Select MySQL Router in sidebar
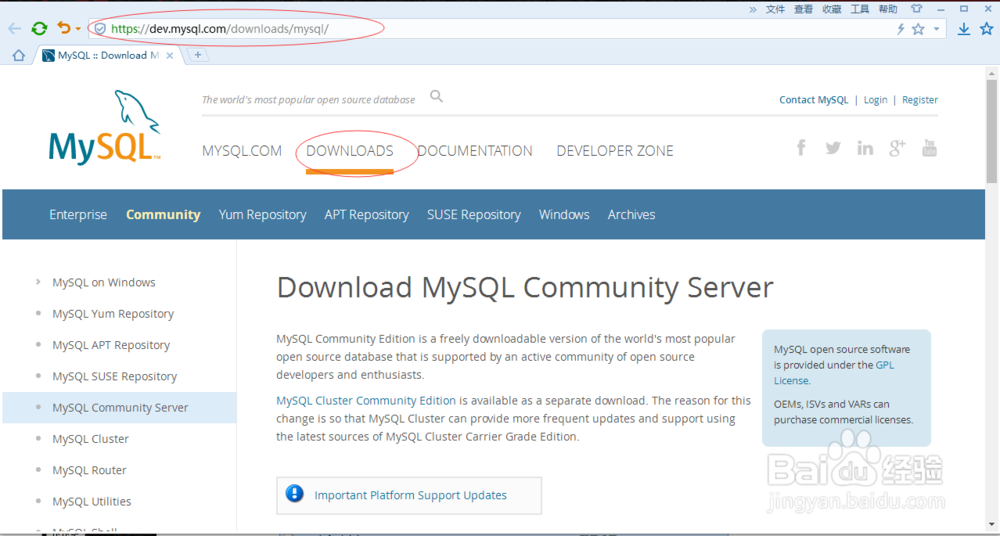Screen dimensions: 1000x536 click(89, 470)
